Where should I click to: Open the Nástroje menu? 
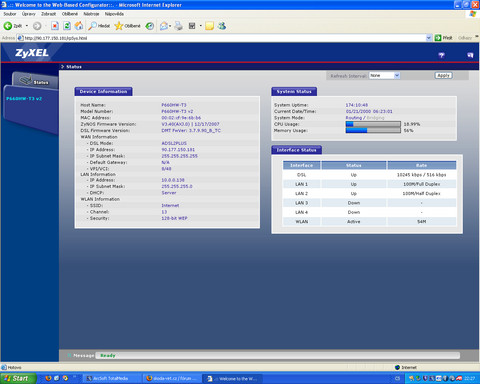[91, 14]
